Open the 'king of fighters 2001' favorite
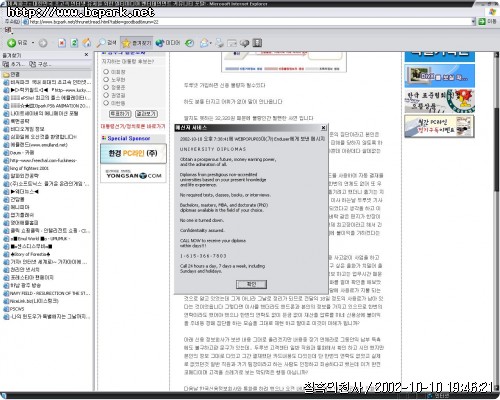Viewport: 500px width, 400px height. 26,168
